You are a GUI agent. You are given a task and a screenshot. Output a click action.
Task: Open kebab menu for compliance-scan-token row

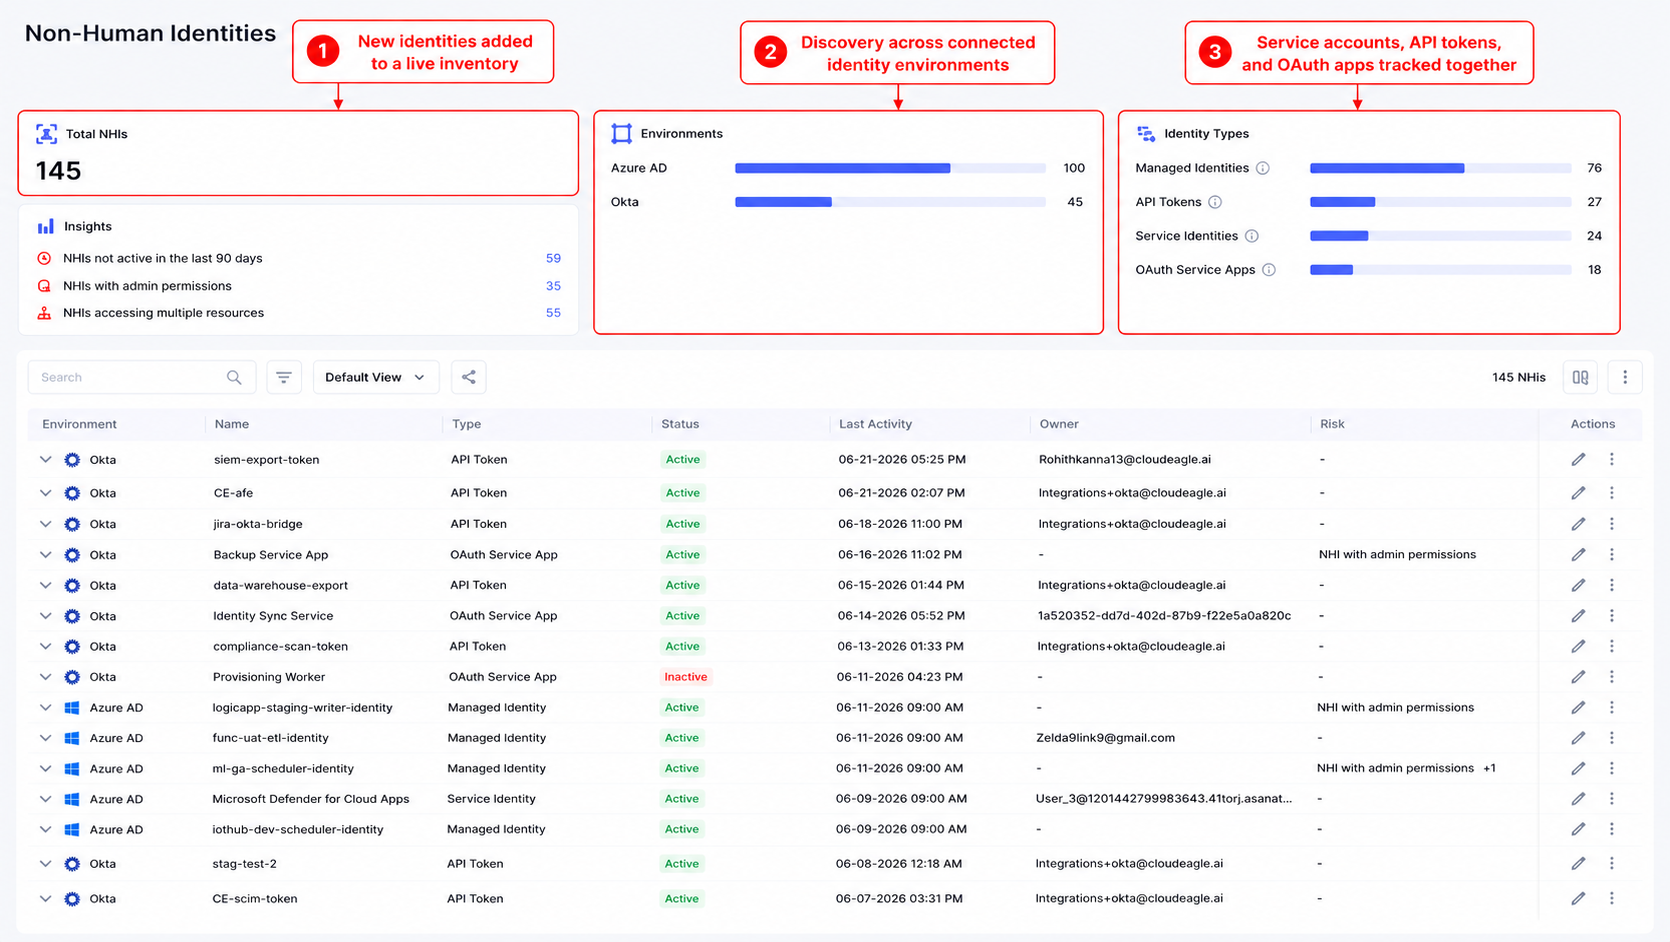(x=1612, y=646)
